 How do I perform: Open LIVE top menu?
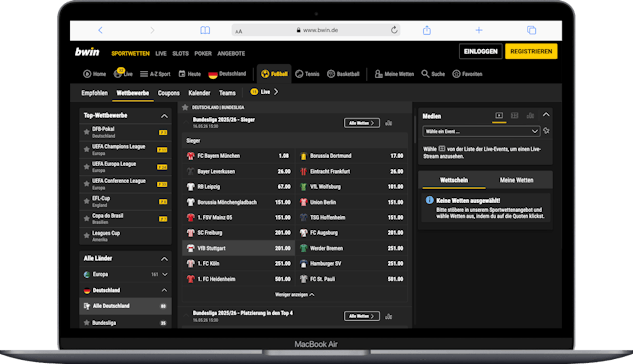point(161,53)
